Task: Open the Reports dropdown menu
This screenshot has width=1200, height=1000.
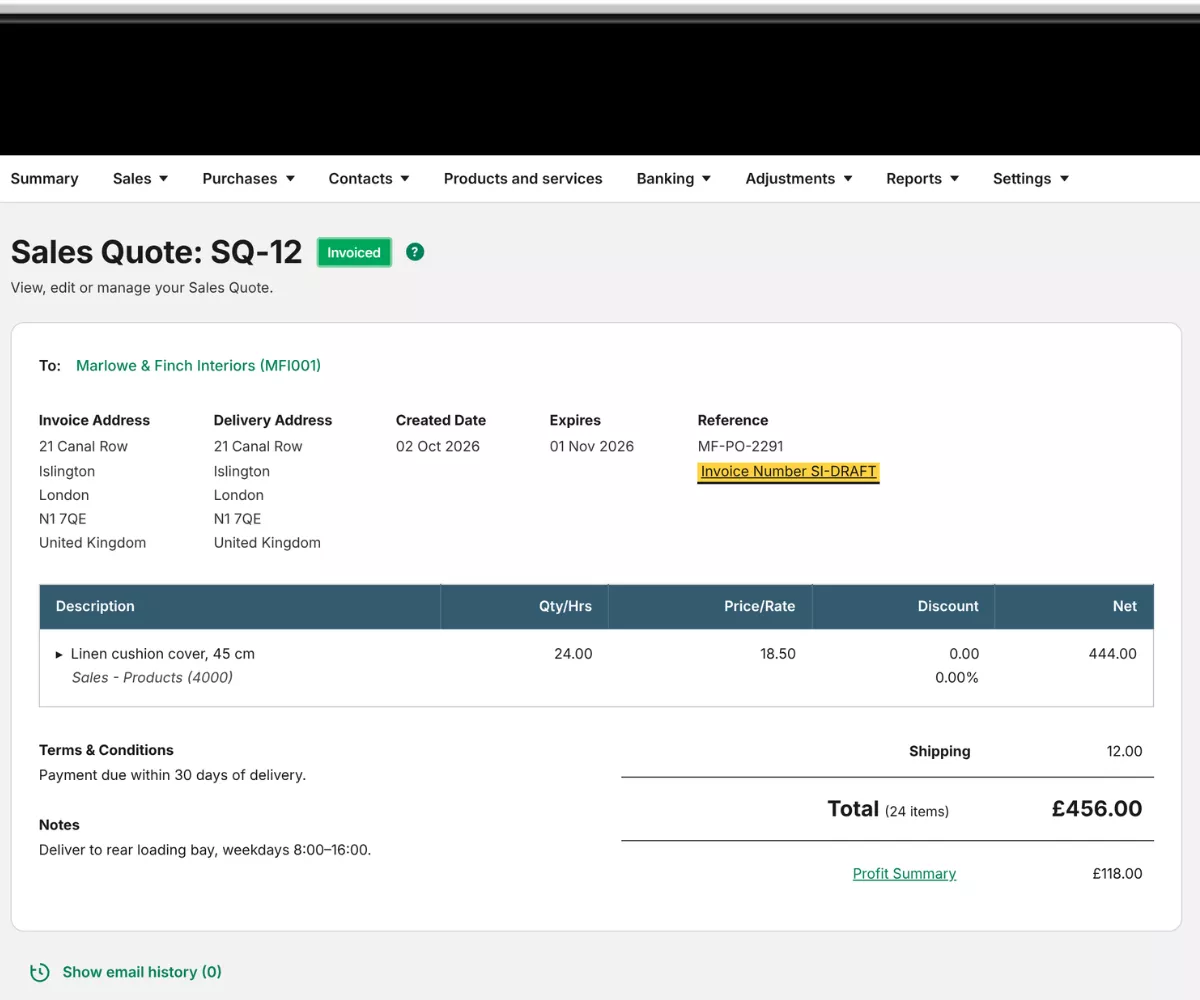Action: pyautogui.click(x=923, y=179)
